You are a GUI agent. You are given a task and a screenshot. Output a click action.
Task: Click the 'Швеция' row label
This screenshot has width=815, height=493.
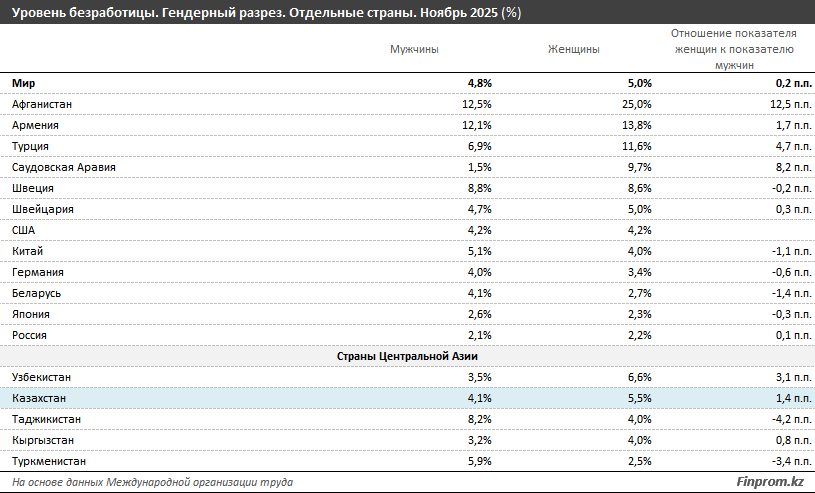coord(33,188)
